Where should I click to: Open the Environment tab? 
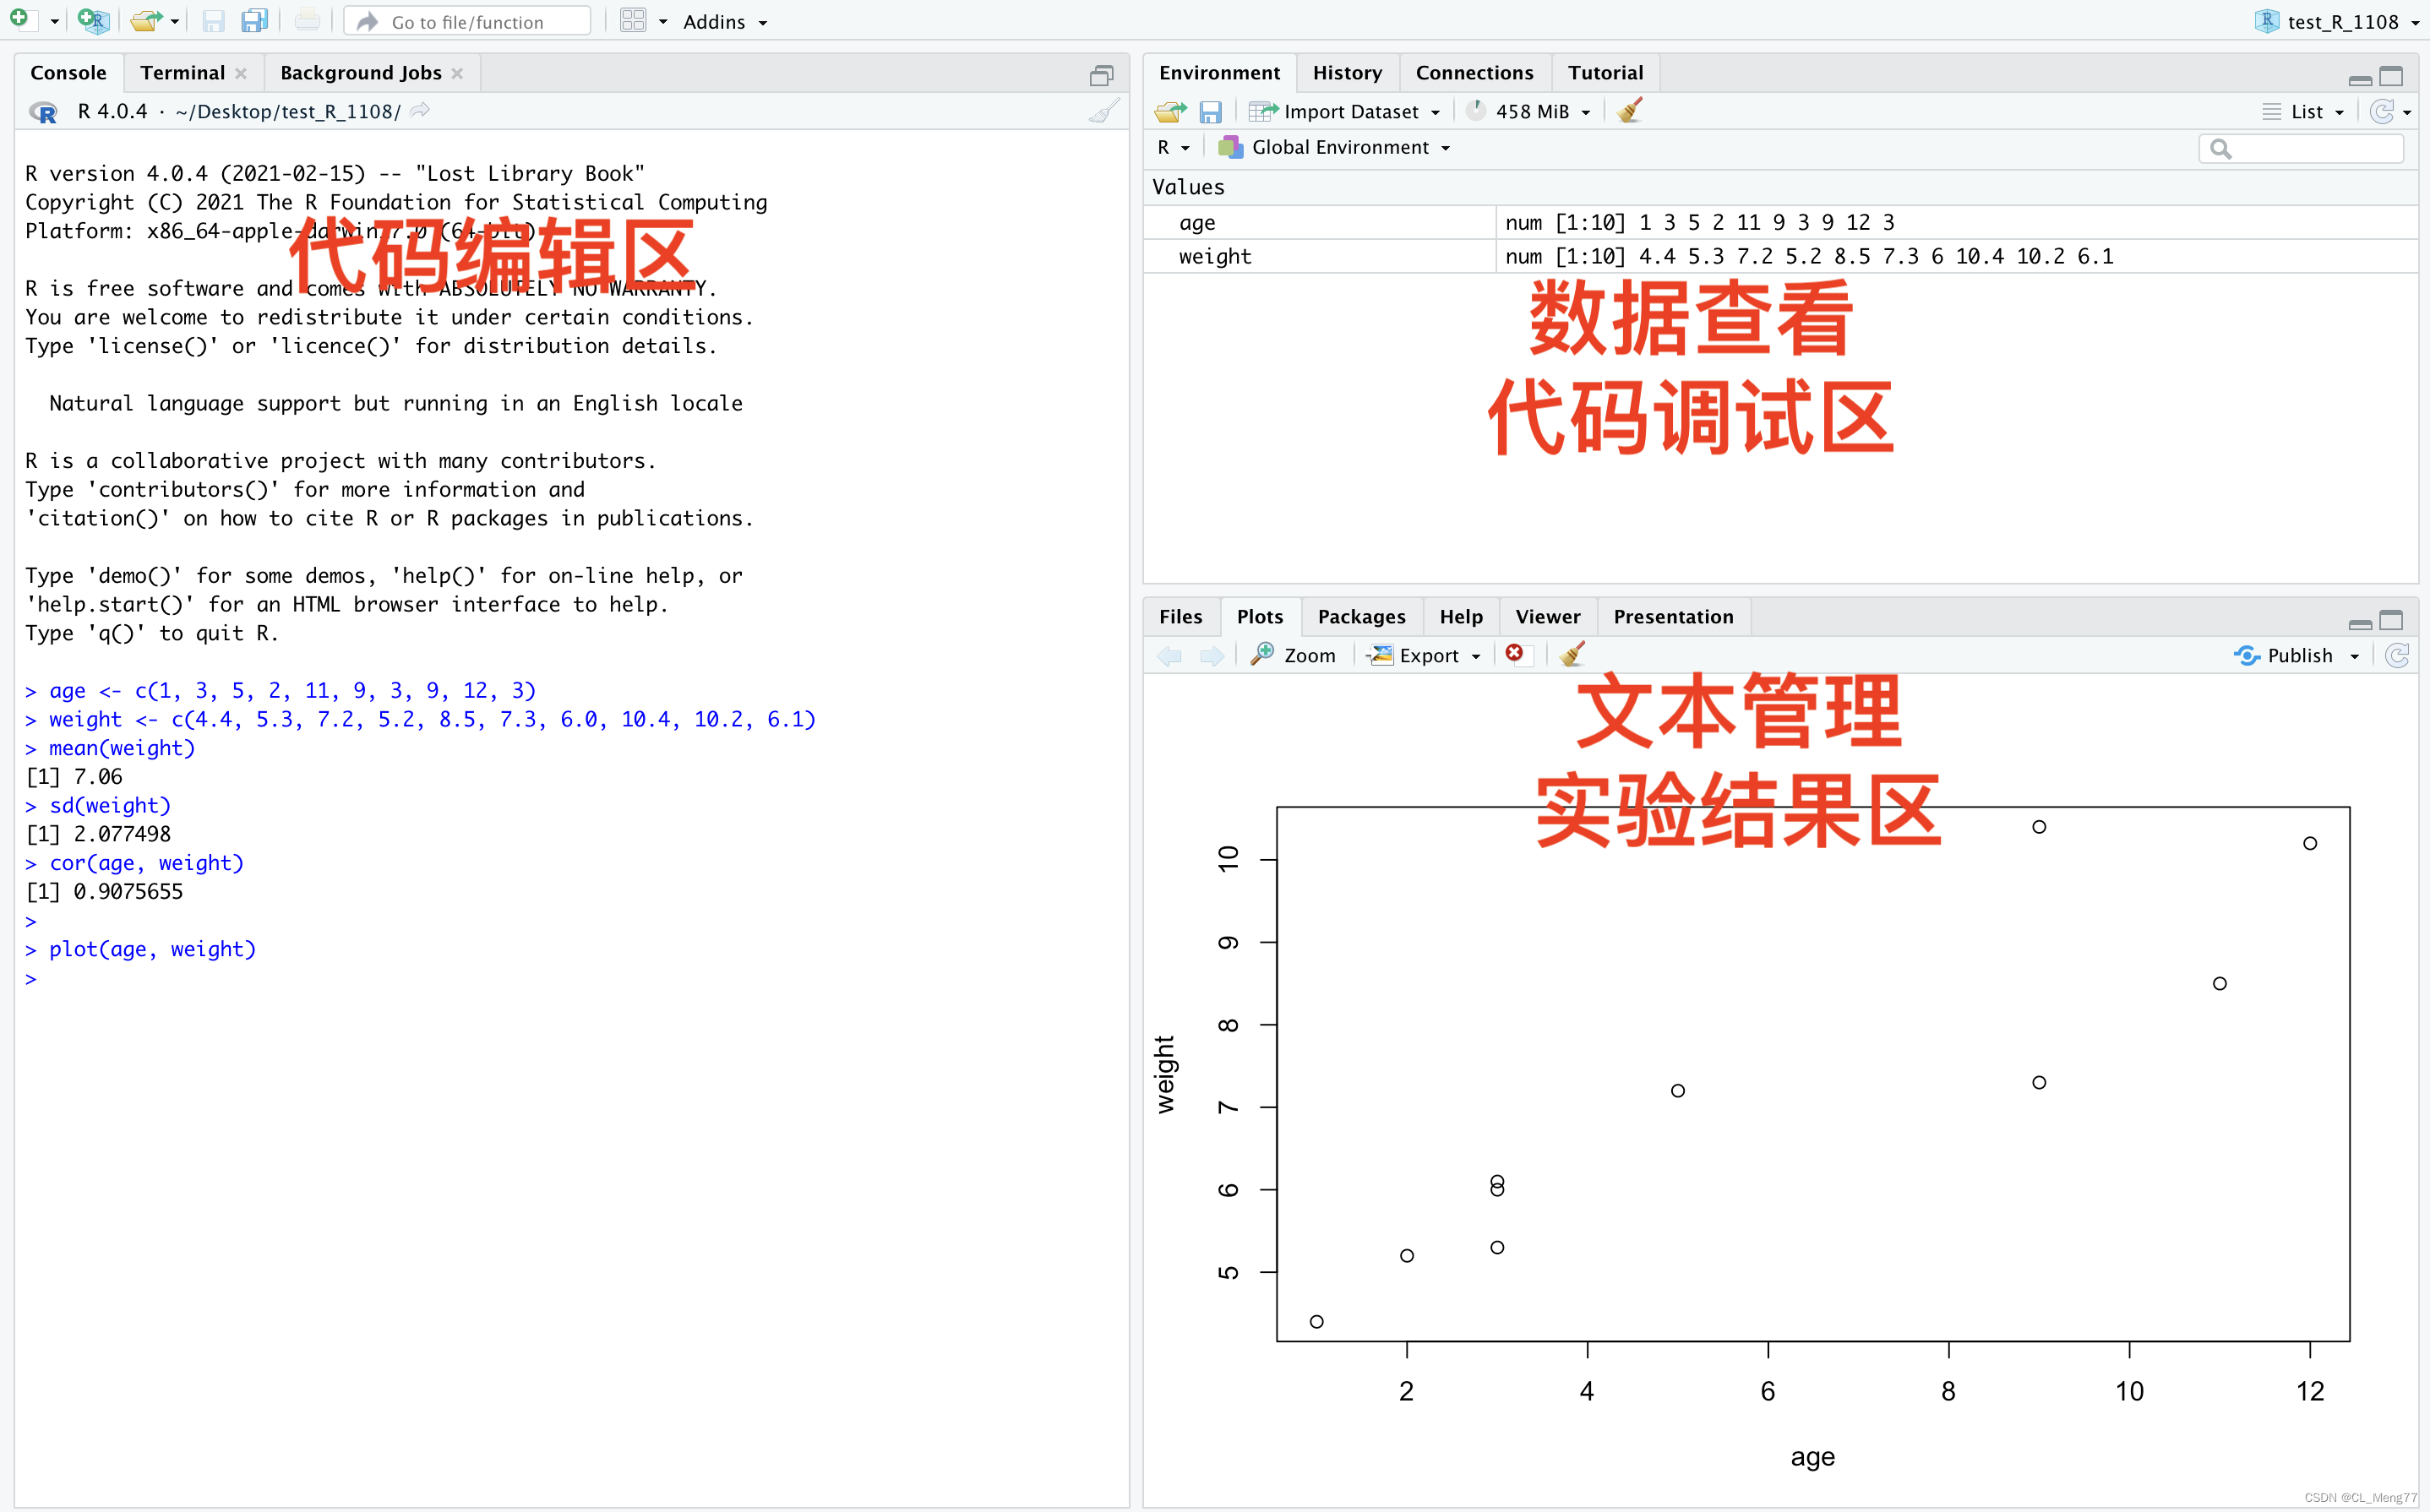coord(1219,73)
